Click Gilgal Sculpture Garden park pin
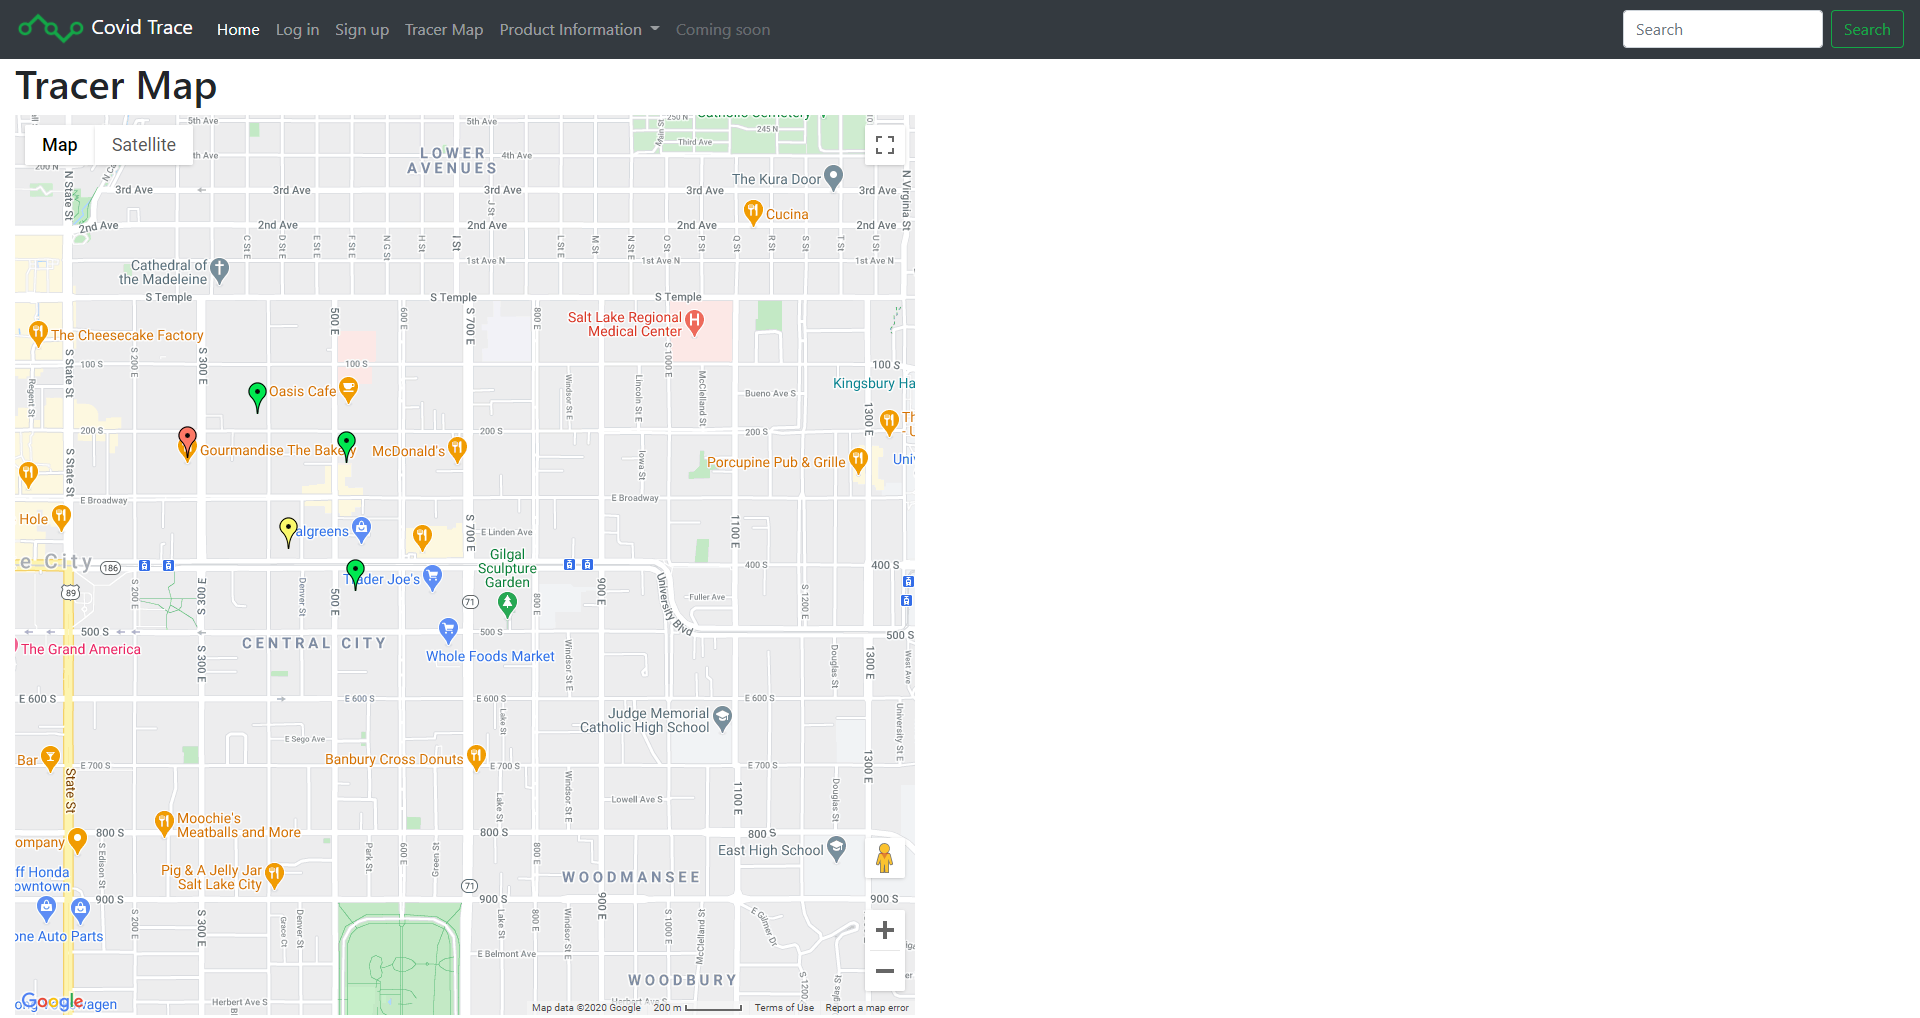The width and height of the screenshot is (1920, 1018). pyautogui.click(x=507, y=604)
